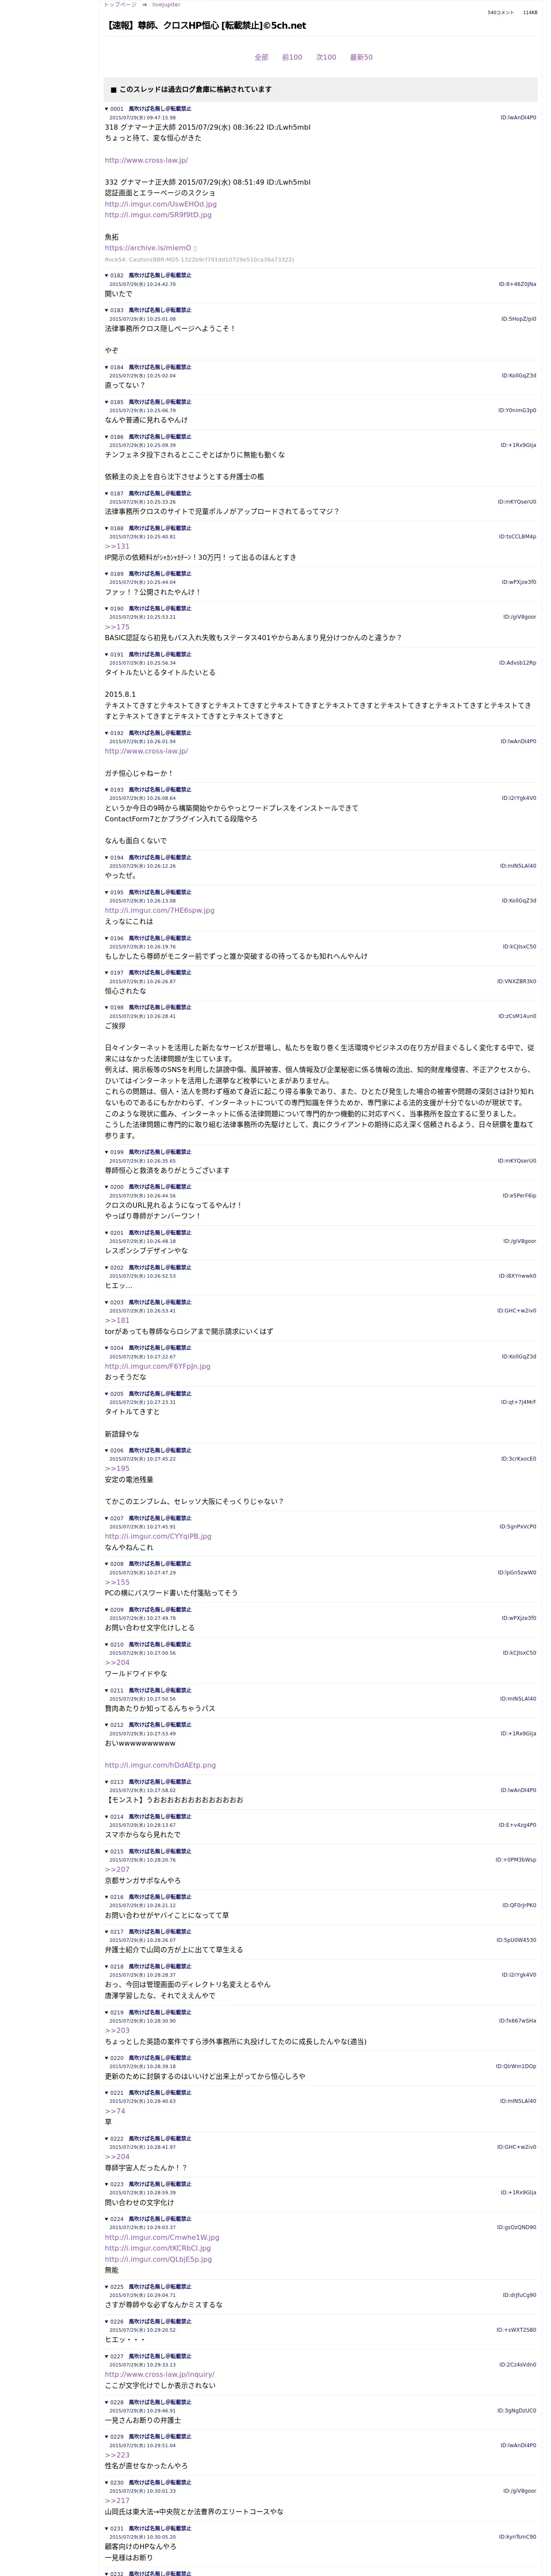Open imgur link SR9f9tD.jpg
551x2576 pixels.
pyautogui.click(x=158, y=215)
